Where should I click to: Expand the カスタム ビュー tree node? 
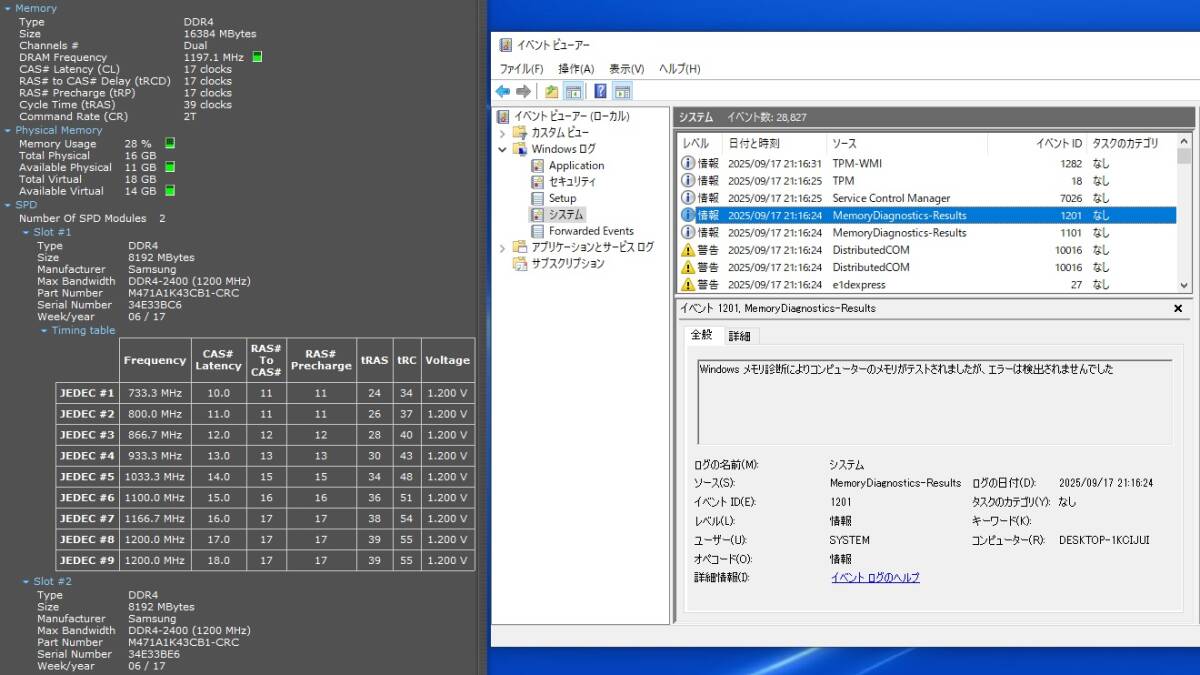click(503, 133)
